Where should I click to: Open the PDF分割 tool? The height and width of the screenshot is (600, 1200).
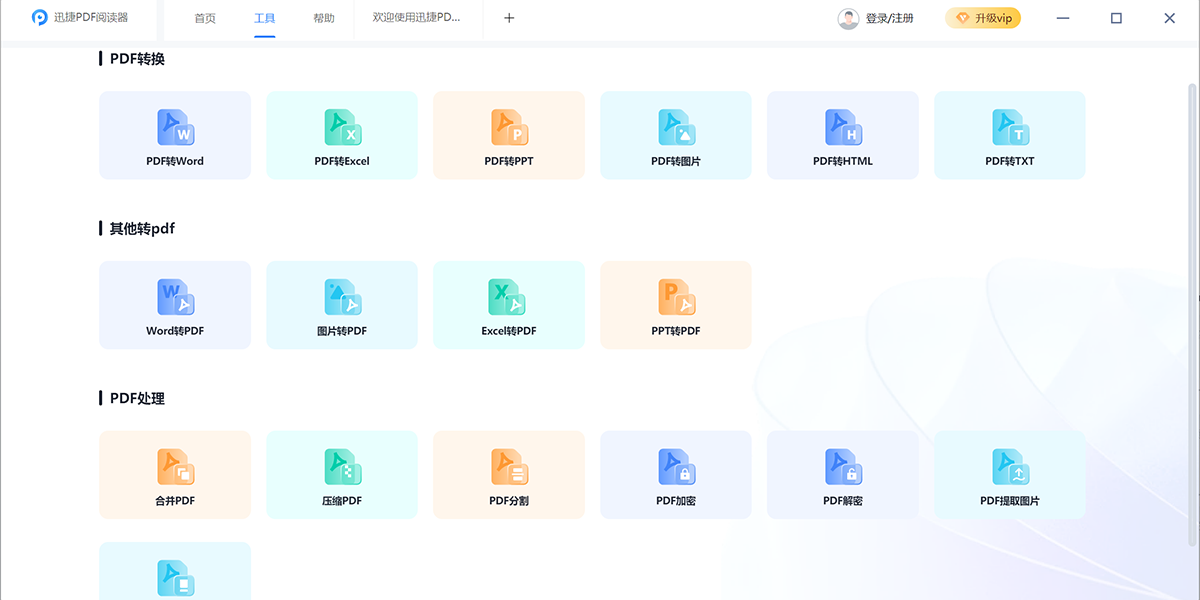pos(508,475)
